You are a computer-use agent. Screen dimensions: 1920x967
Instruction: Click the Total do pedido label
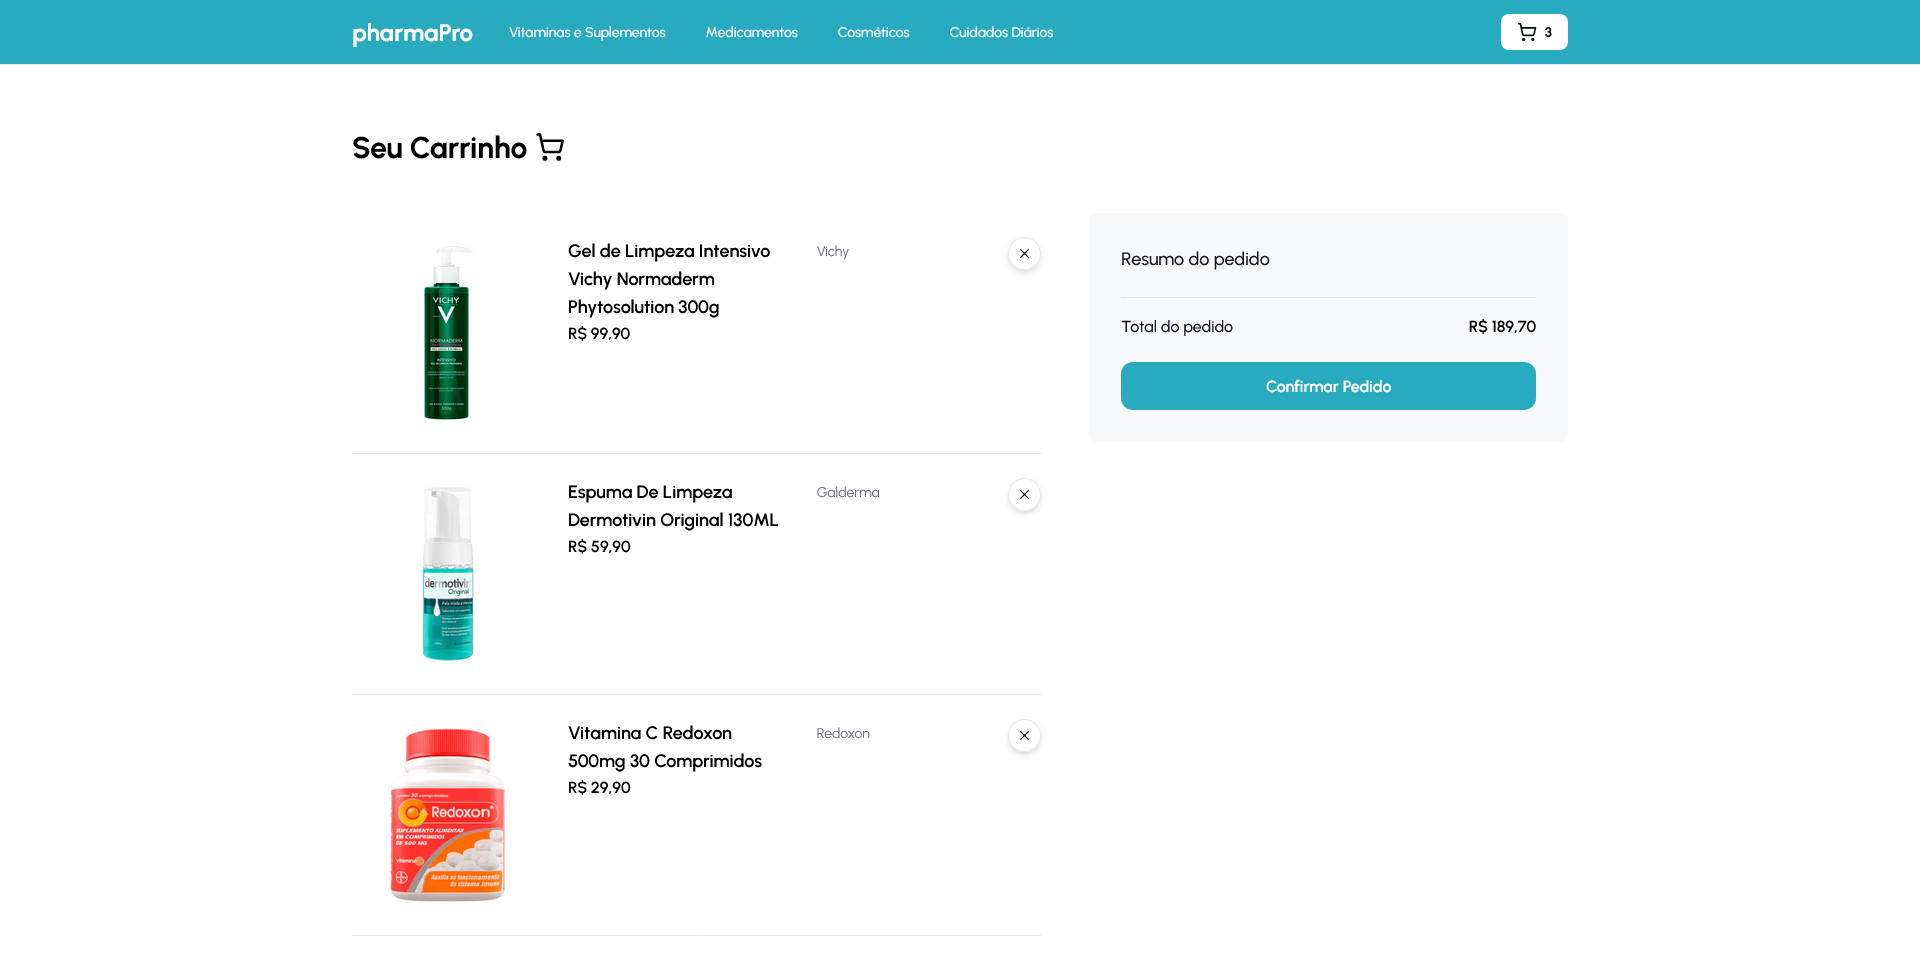pyautogui.click(x=1177, y=327)
